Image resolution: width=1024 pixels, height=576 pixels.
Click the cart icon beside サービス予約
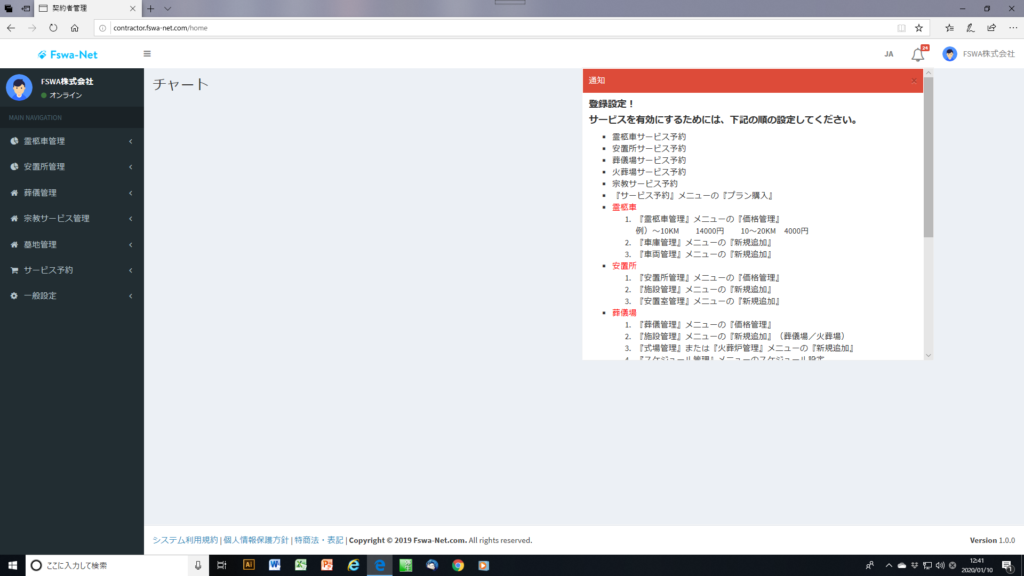[14, 270]
